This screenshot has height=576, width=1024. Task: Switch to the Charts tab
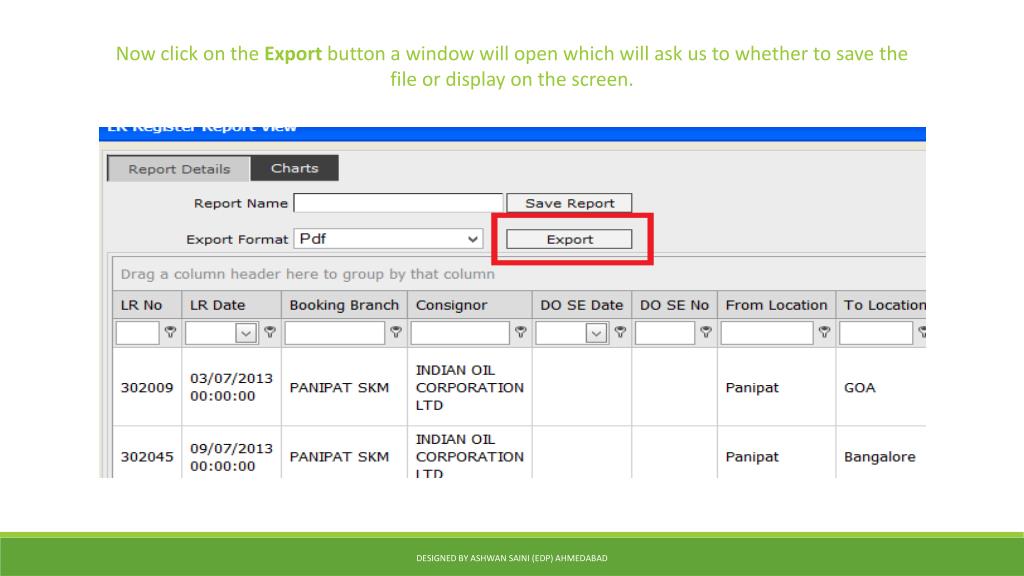tap(295, 168)
